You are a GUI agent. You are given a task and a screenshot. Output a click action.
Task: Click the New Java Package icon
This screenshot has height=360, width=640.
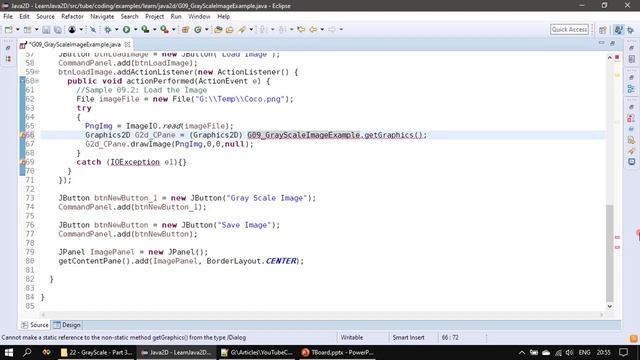(x=185, y=29)
